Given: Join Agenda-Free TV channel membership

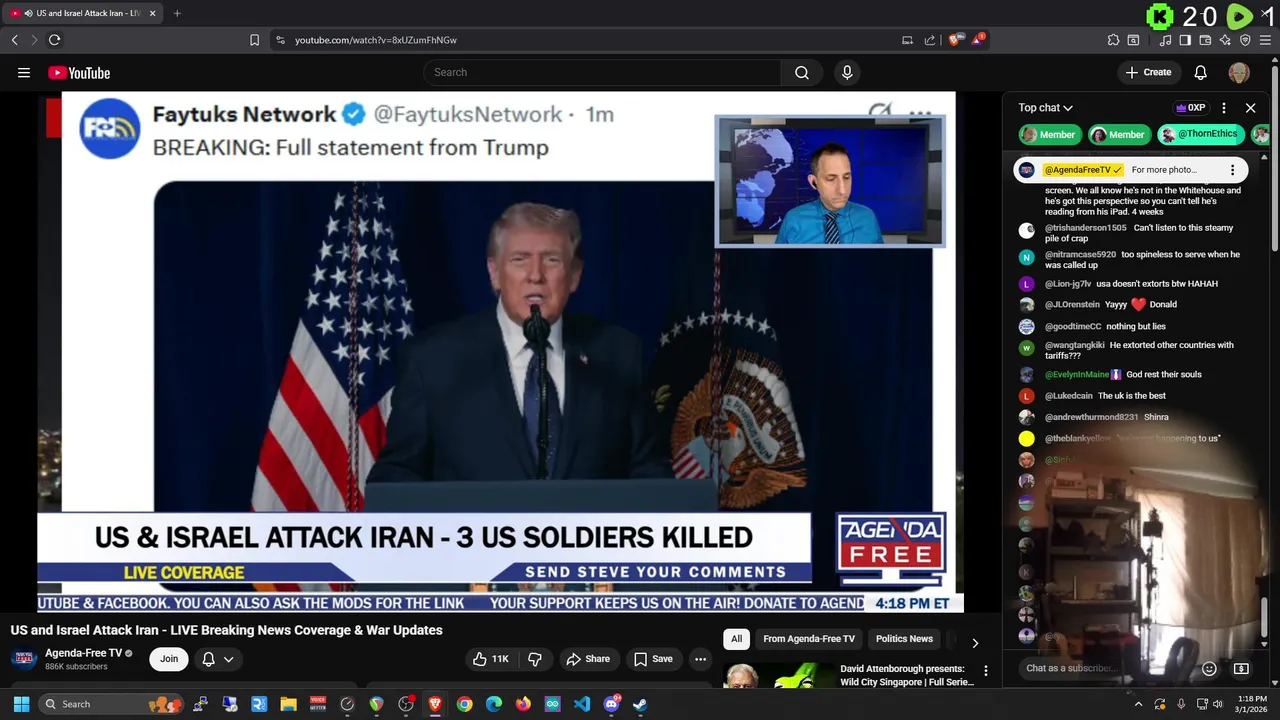Looking at the screenshot, I should click(x=169, y=659).
